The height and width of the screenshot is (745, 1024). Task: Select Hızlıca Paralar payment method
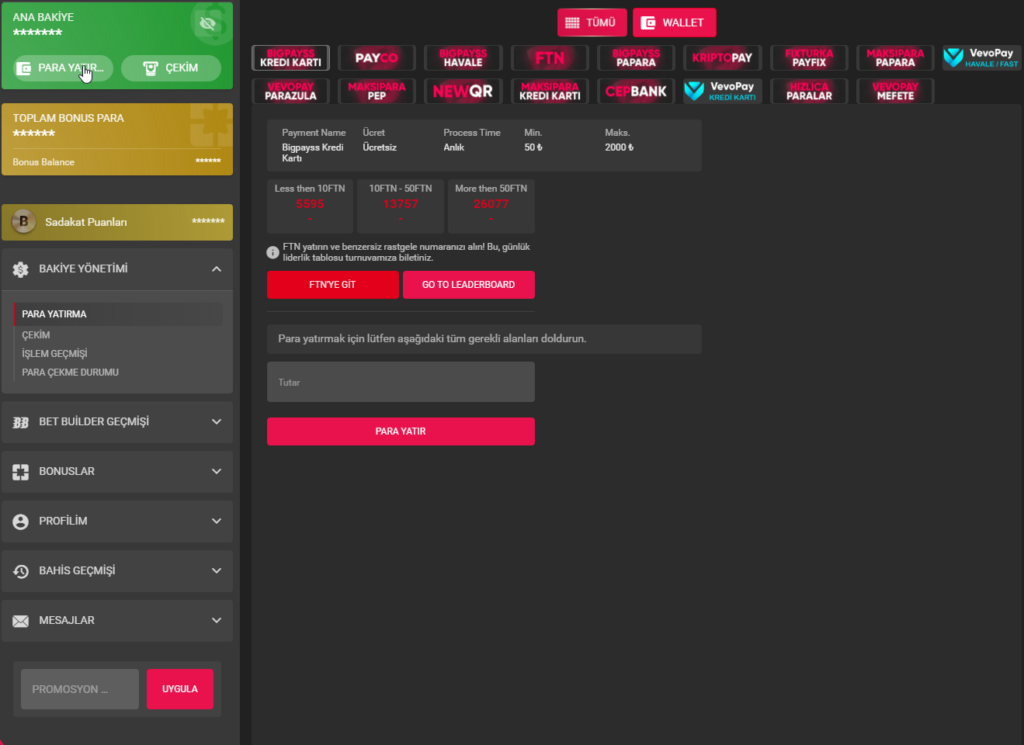tap(808, 91)
